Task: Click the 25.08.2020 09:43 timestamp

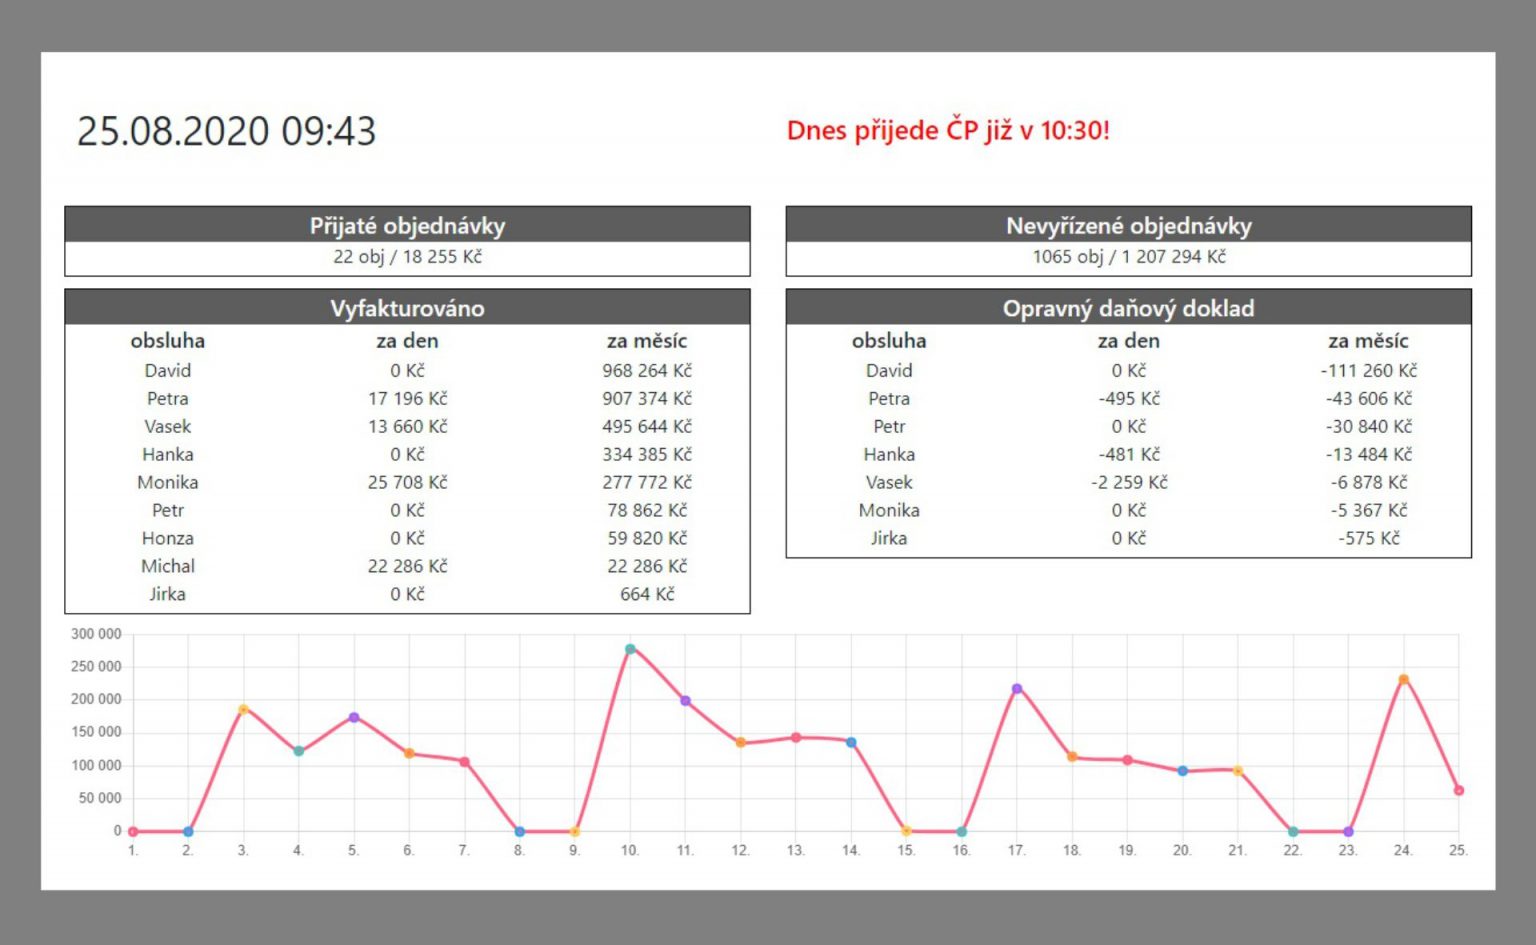Action: (228, 130)
